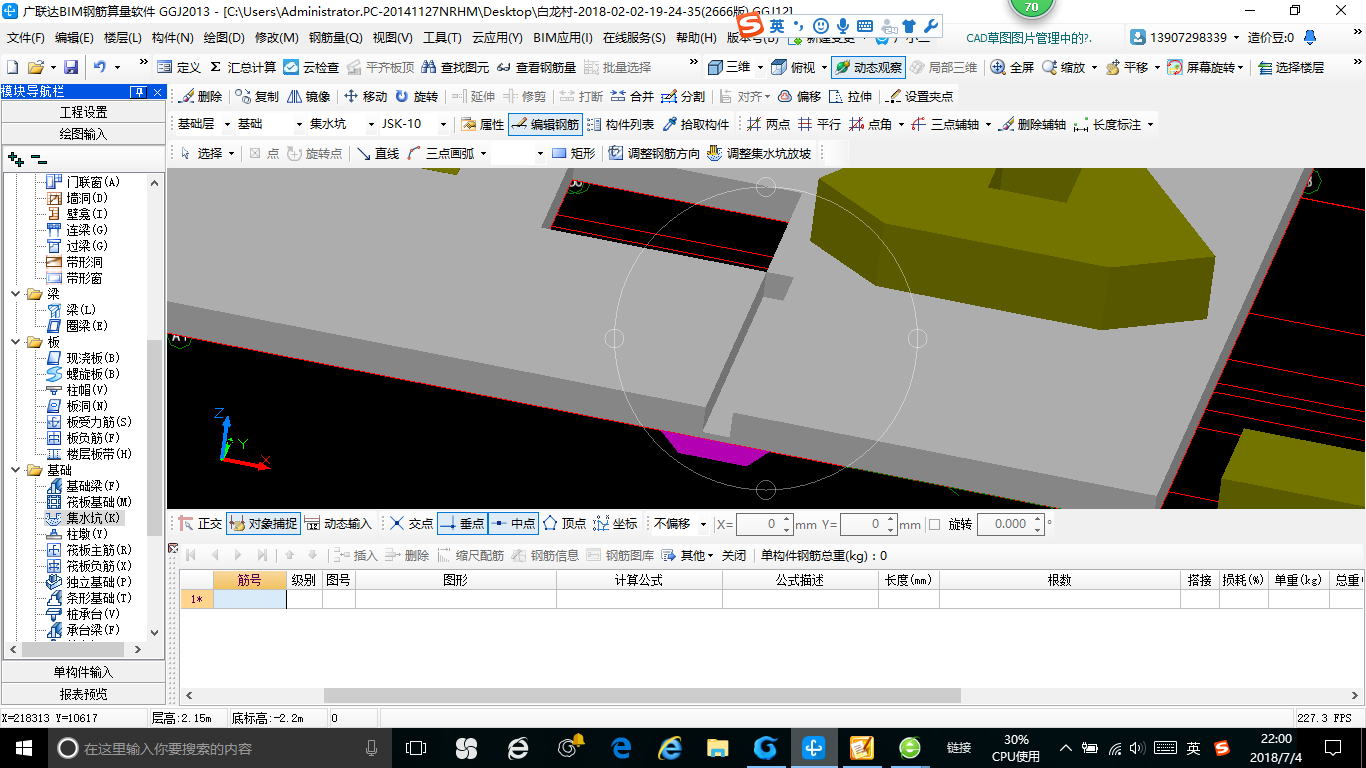Screen dimensions: 1366x768
Task: Select the 镜像 mirror tool
Action: click(308, 97)
